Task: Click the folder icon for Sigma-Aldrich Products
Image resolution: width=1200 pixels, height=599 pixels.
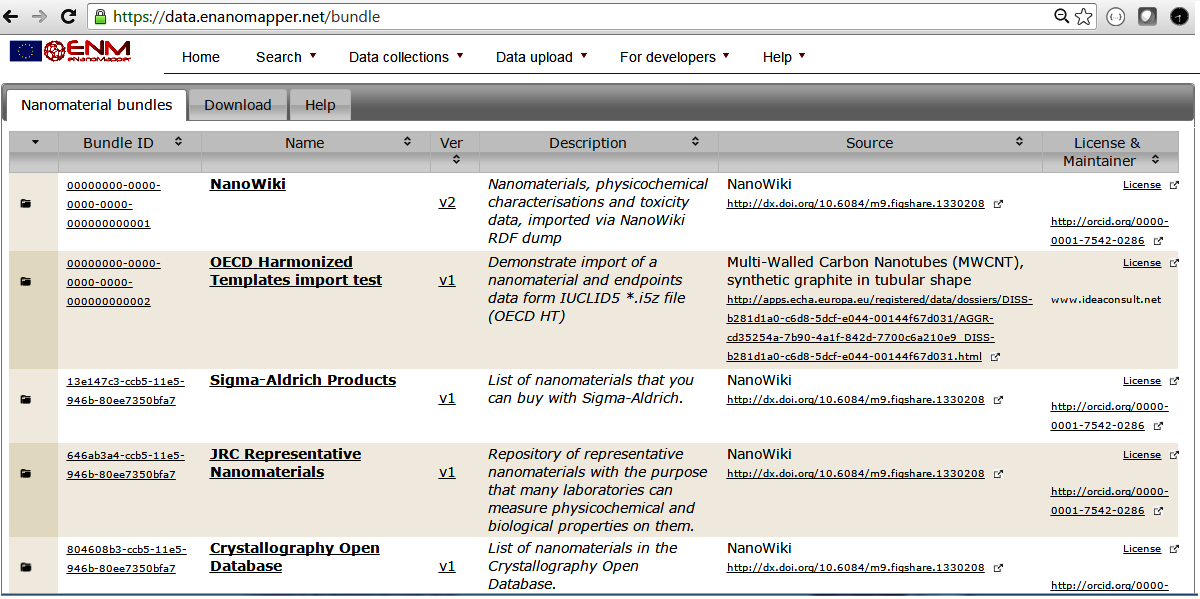Action: click(x=25, y=399)
